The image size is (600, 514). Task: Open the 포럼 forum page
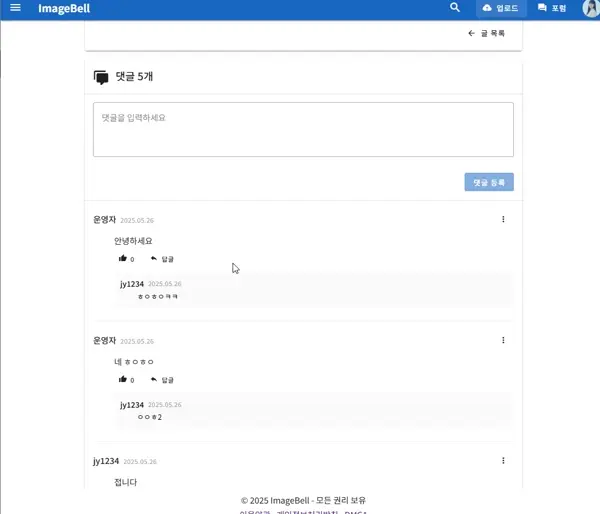pyautogui.click(x=552, y=8)
